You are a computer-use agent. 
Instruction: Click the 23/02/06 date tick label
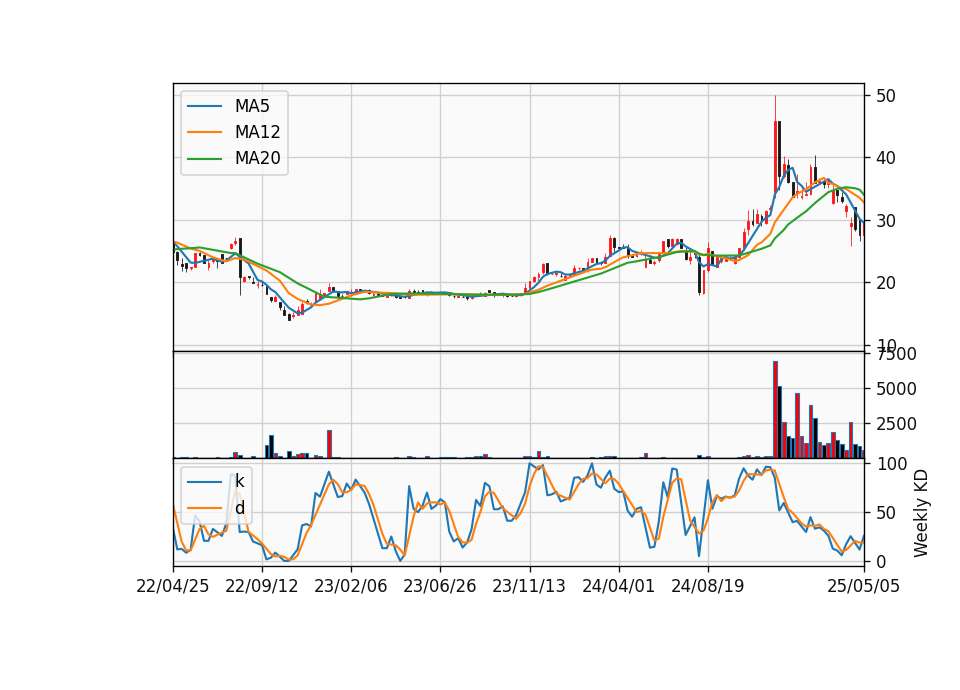(351, 586)
